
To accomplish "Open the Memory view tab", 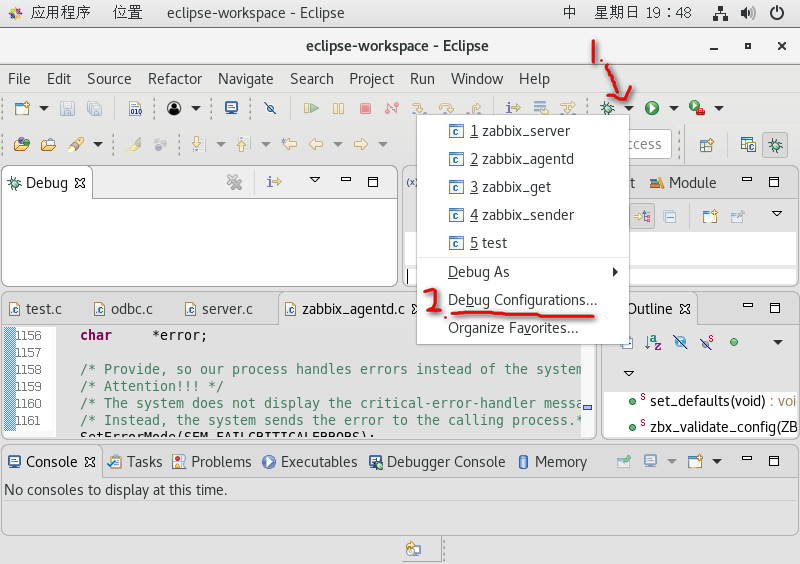I will pos(553,462).
